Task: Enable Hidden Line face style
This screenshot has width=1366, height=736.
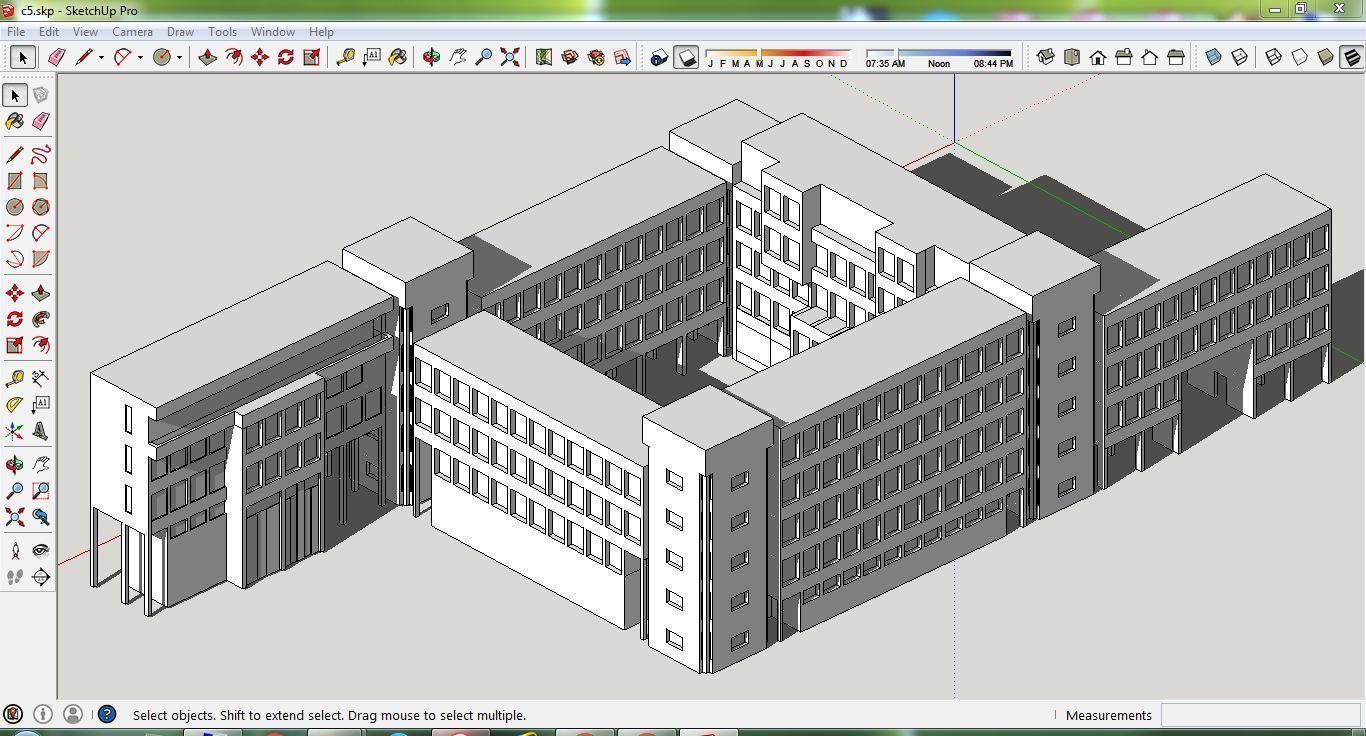Action: click(x=1300, y=57)
